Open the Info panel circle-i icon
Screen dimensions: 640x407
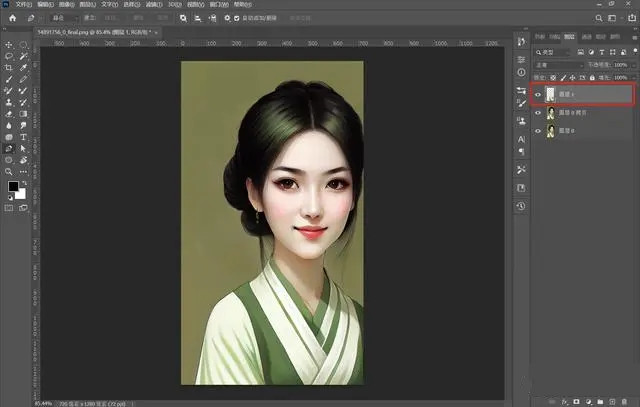click(x=521, y=72)
